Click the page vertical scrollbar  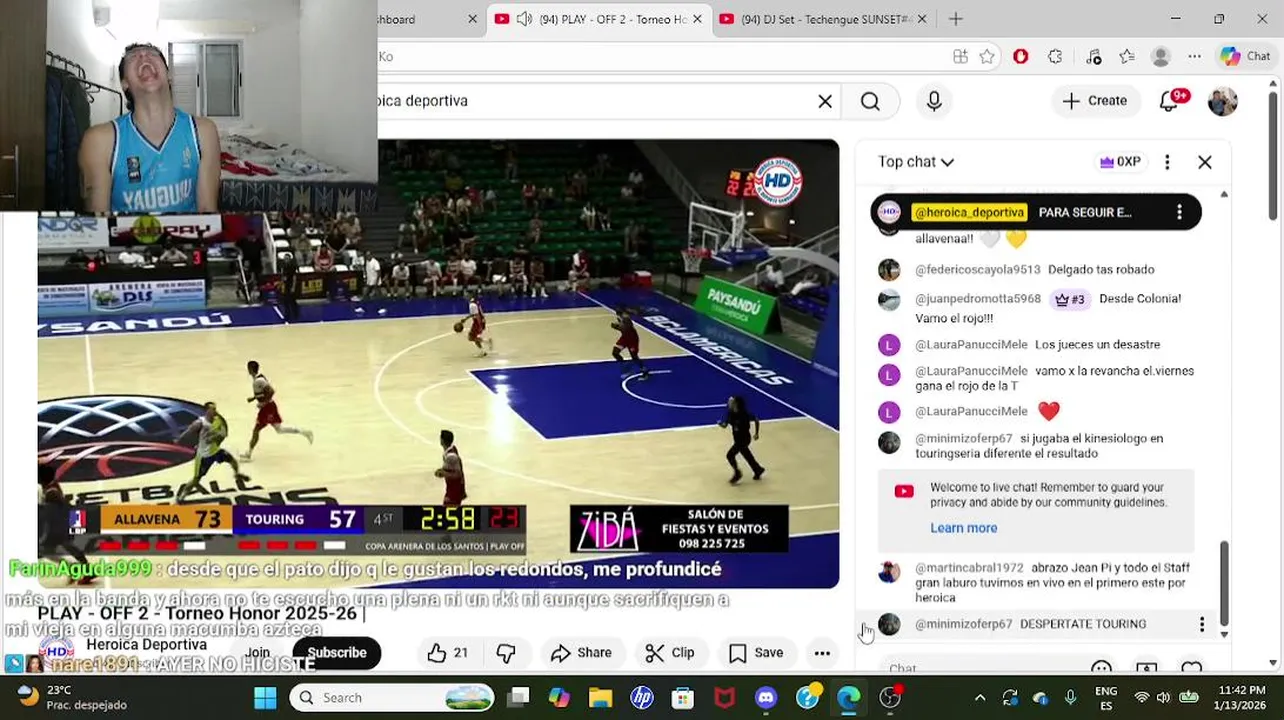pos(1272,155)
